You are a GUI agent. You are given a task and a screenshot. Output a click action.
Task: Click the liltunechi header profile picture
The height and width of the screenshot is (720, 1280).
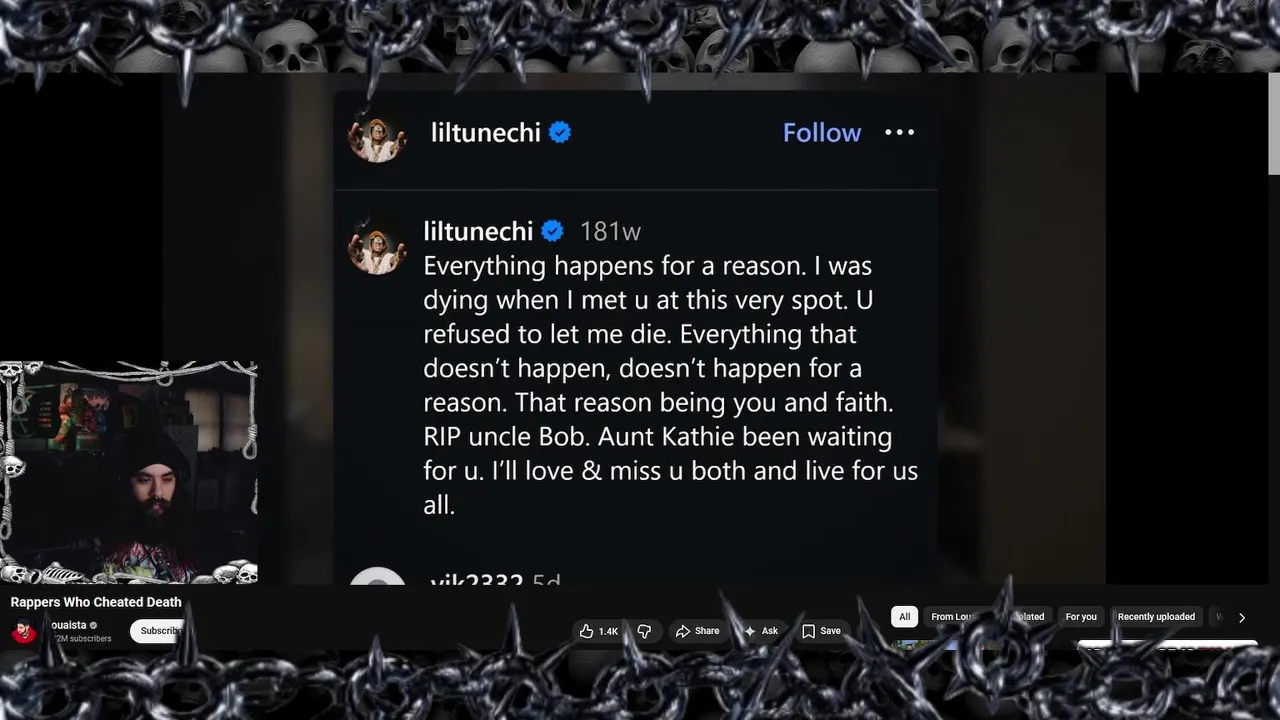377,135
